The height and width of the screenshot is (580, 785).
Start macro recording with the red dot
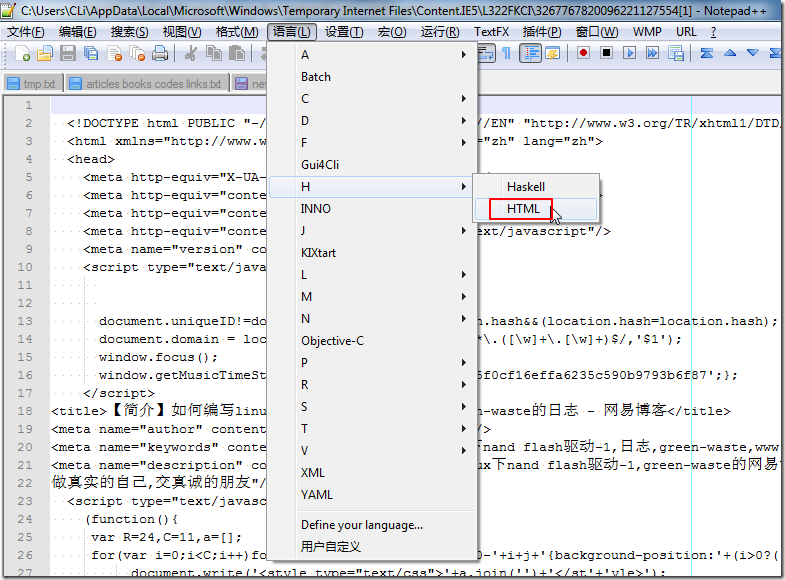(583, 53)
